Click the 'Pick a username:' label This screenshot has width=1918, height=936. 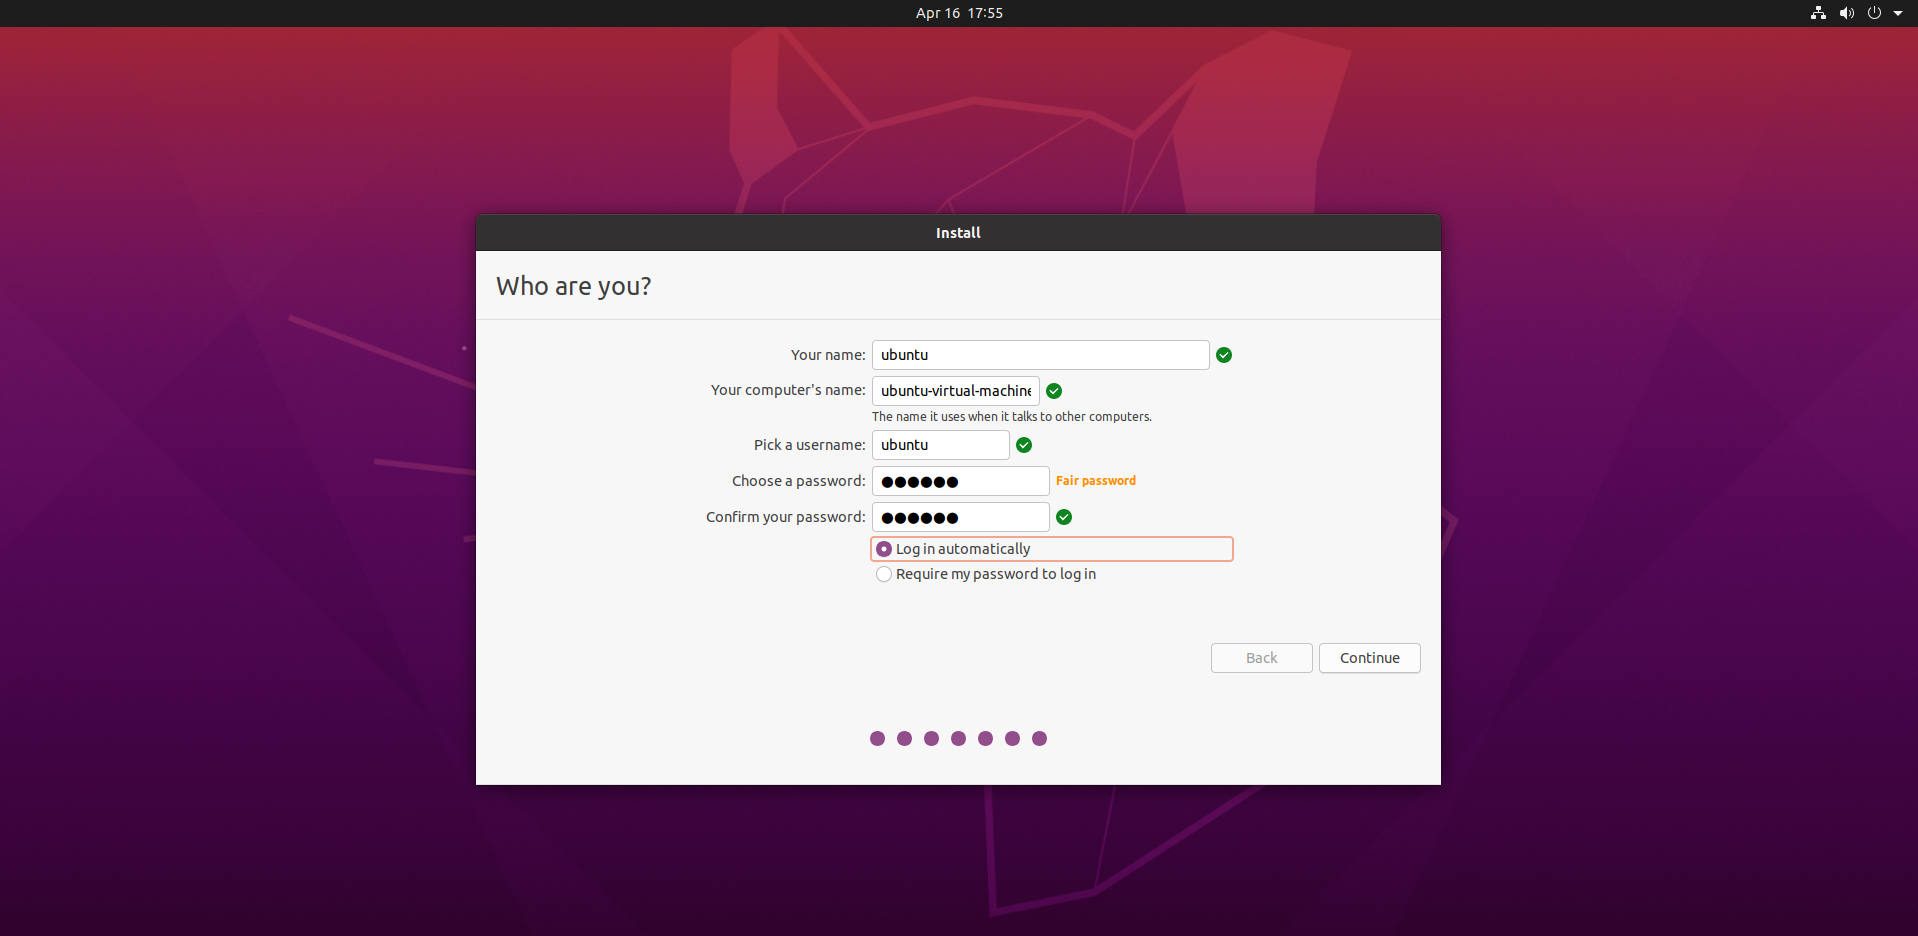(x=810, y=445)
